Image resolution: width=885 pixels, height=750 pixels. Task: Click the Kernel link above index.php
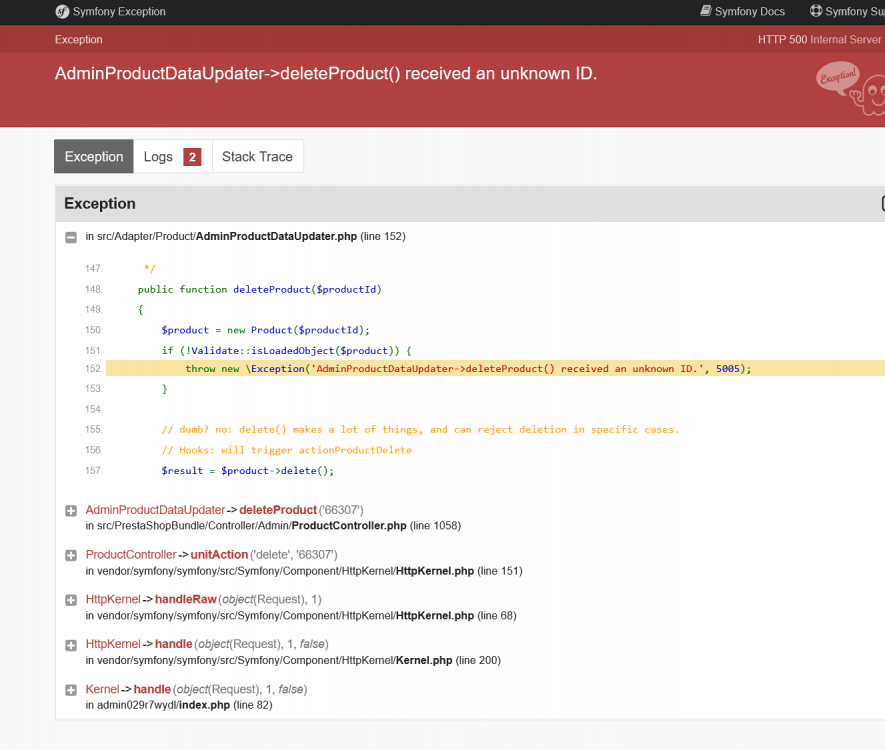[102, 689]
